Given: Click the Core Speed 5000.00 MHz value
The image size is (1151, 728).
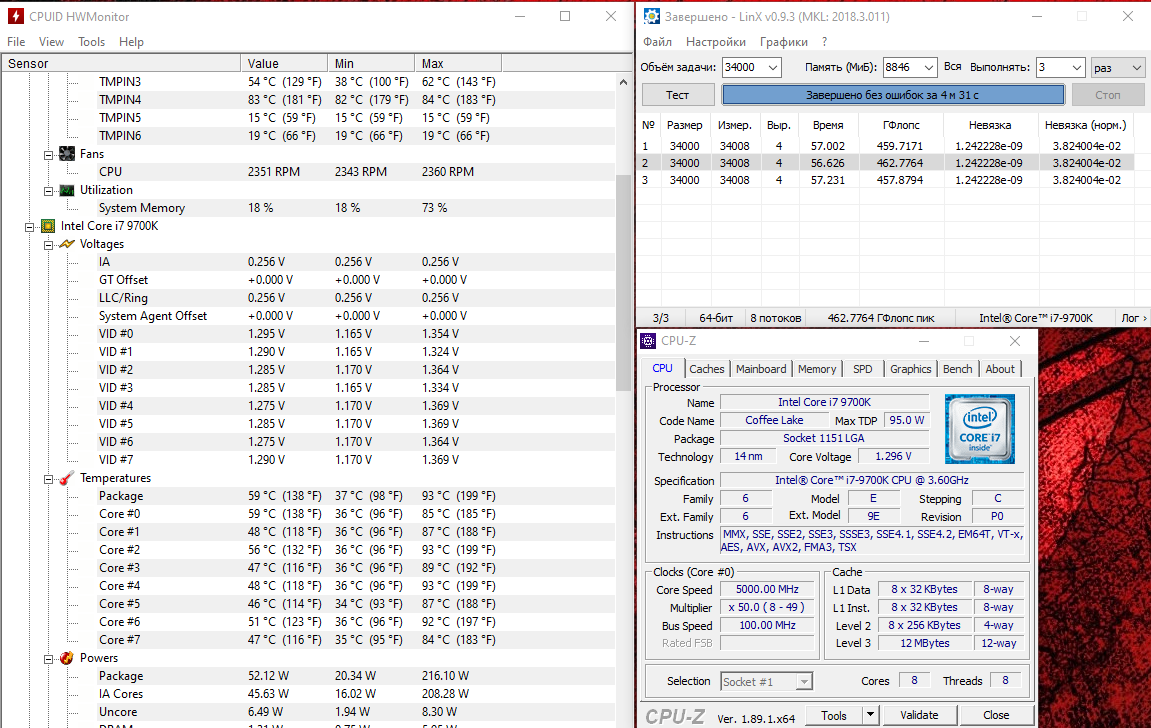Looking at the screenshot, I should 767,589.
